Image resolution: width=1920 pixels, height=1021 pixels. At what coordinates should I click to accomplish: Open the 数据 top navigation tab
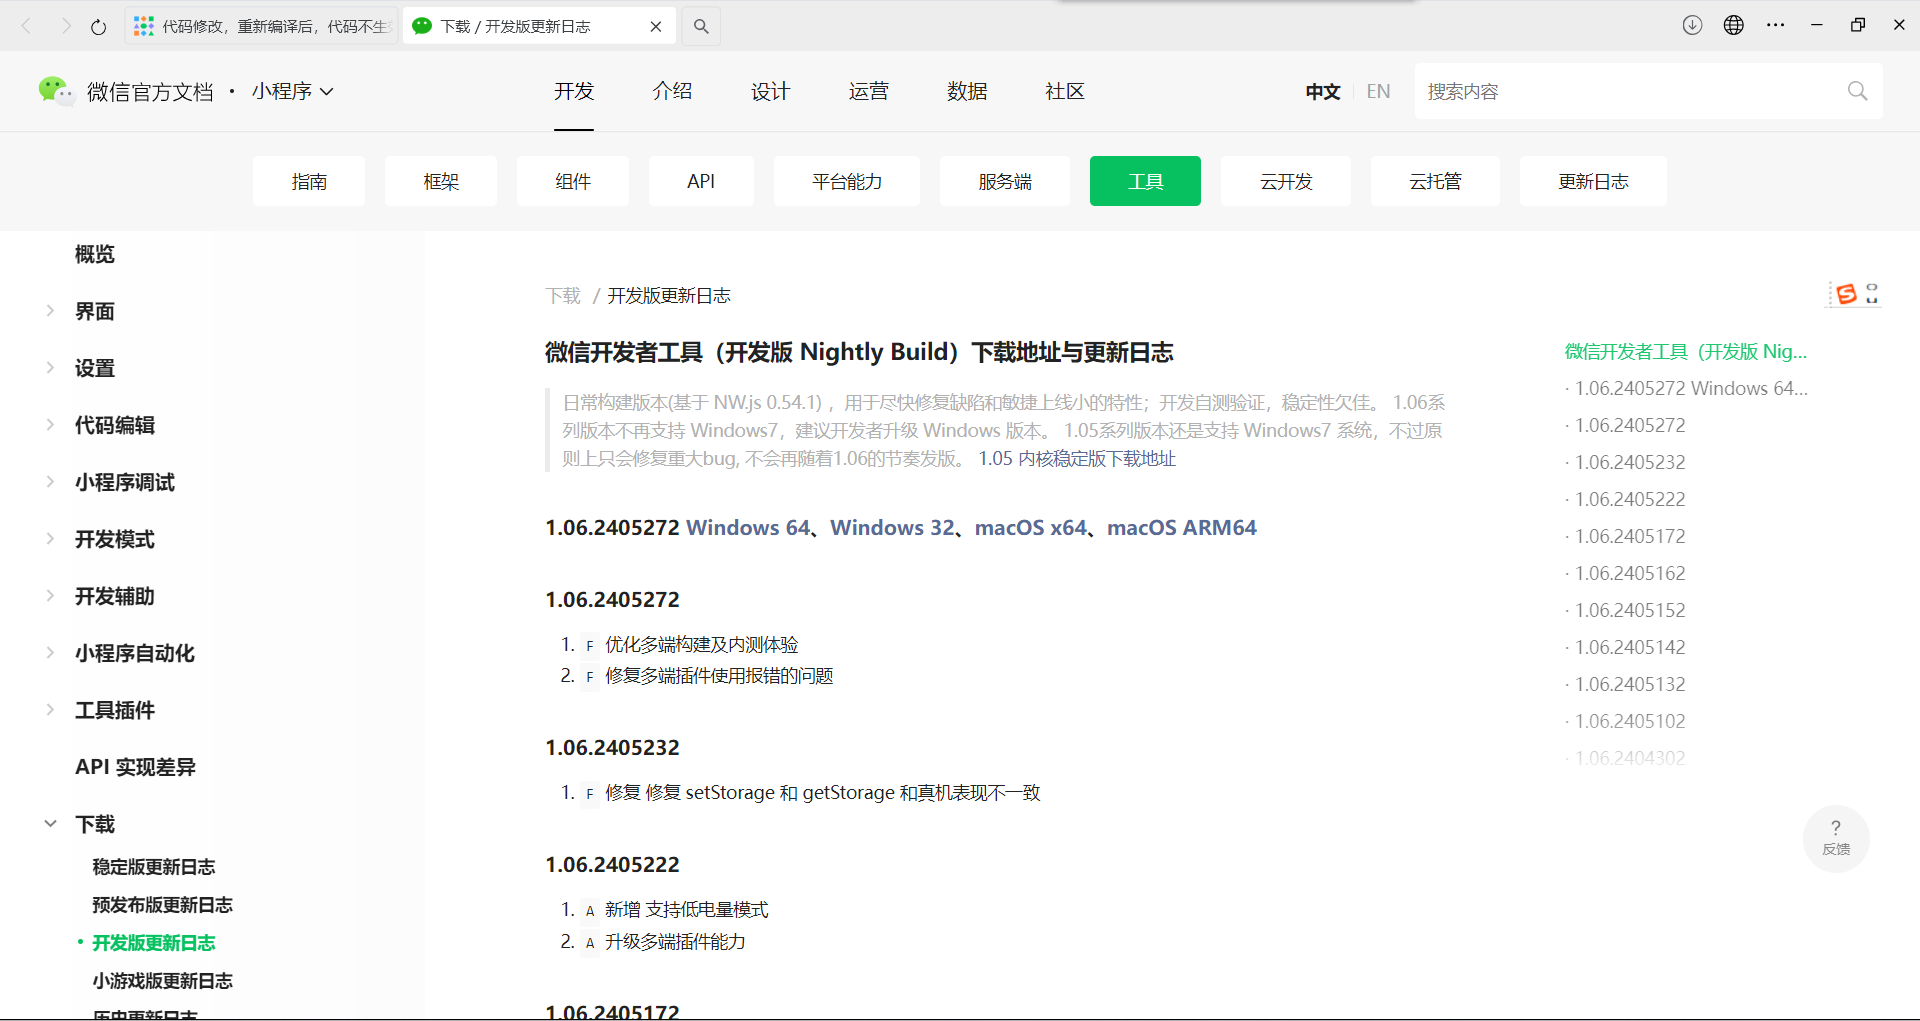pos(967,91)
